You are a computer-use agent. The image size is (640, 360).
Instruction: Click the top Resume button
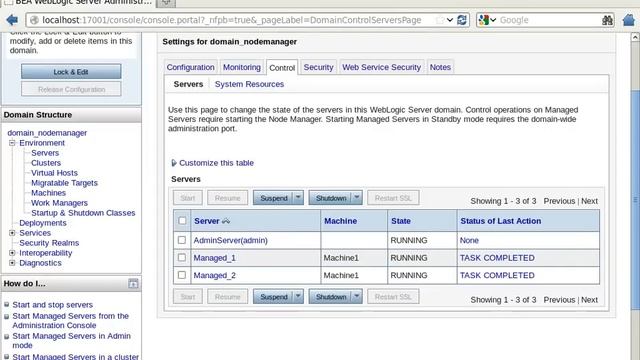pos(227,198)
